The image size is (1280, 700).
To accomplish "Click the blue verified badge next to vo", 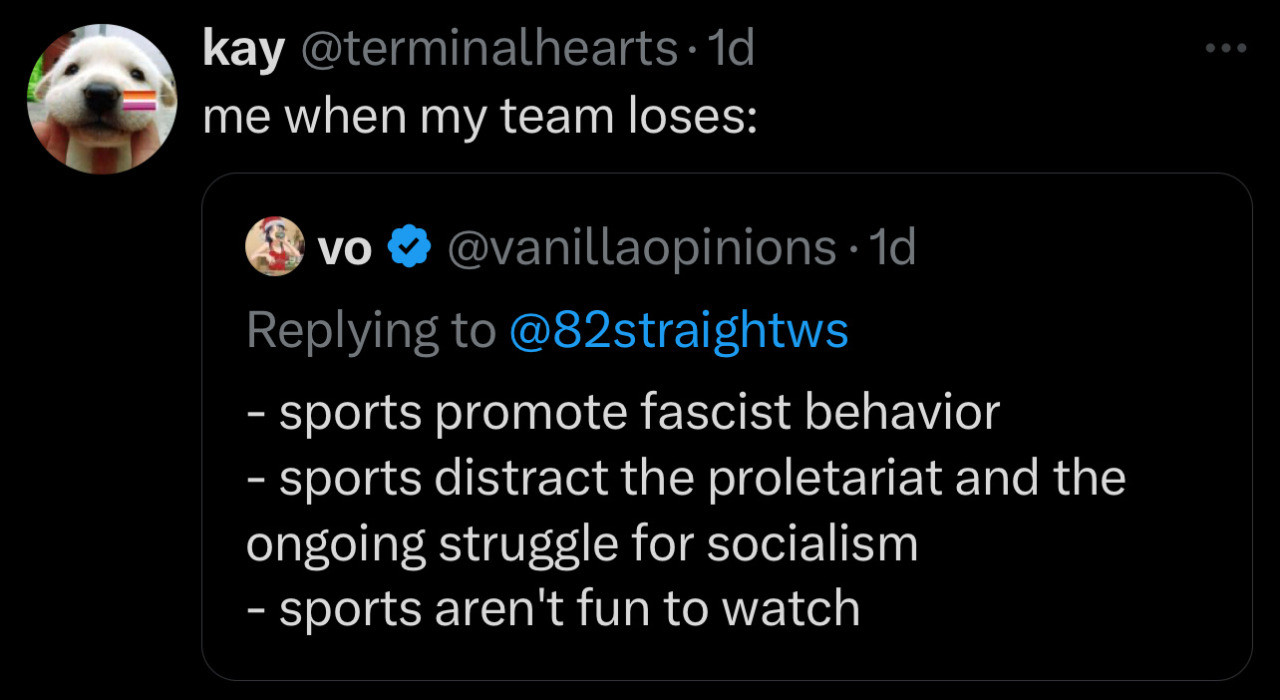I will [x=409, y=247].
